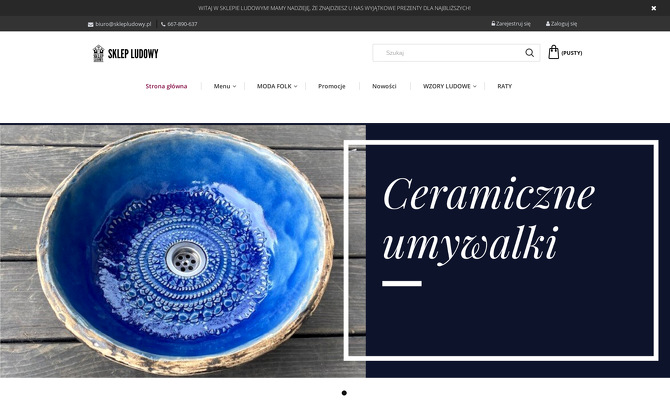
Task: Open the Promocje menu item
Action: tap(332, 86)
